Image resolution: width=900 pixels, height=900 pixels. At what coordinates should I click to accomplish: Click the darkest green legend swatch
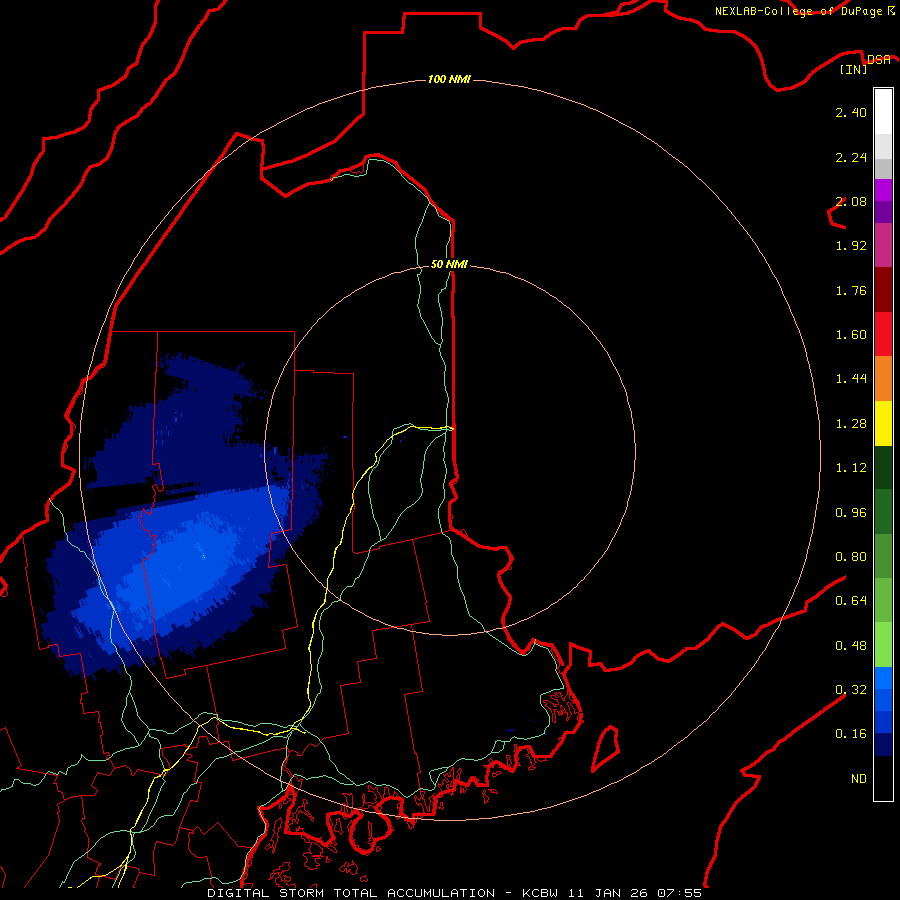pyautogui.click(x=883, y=468)
